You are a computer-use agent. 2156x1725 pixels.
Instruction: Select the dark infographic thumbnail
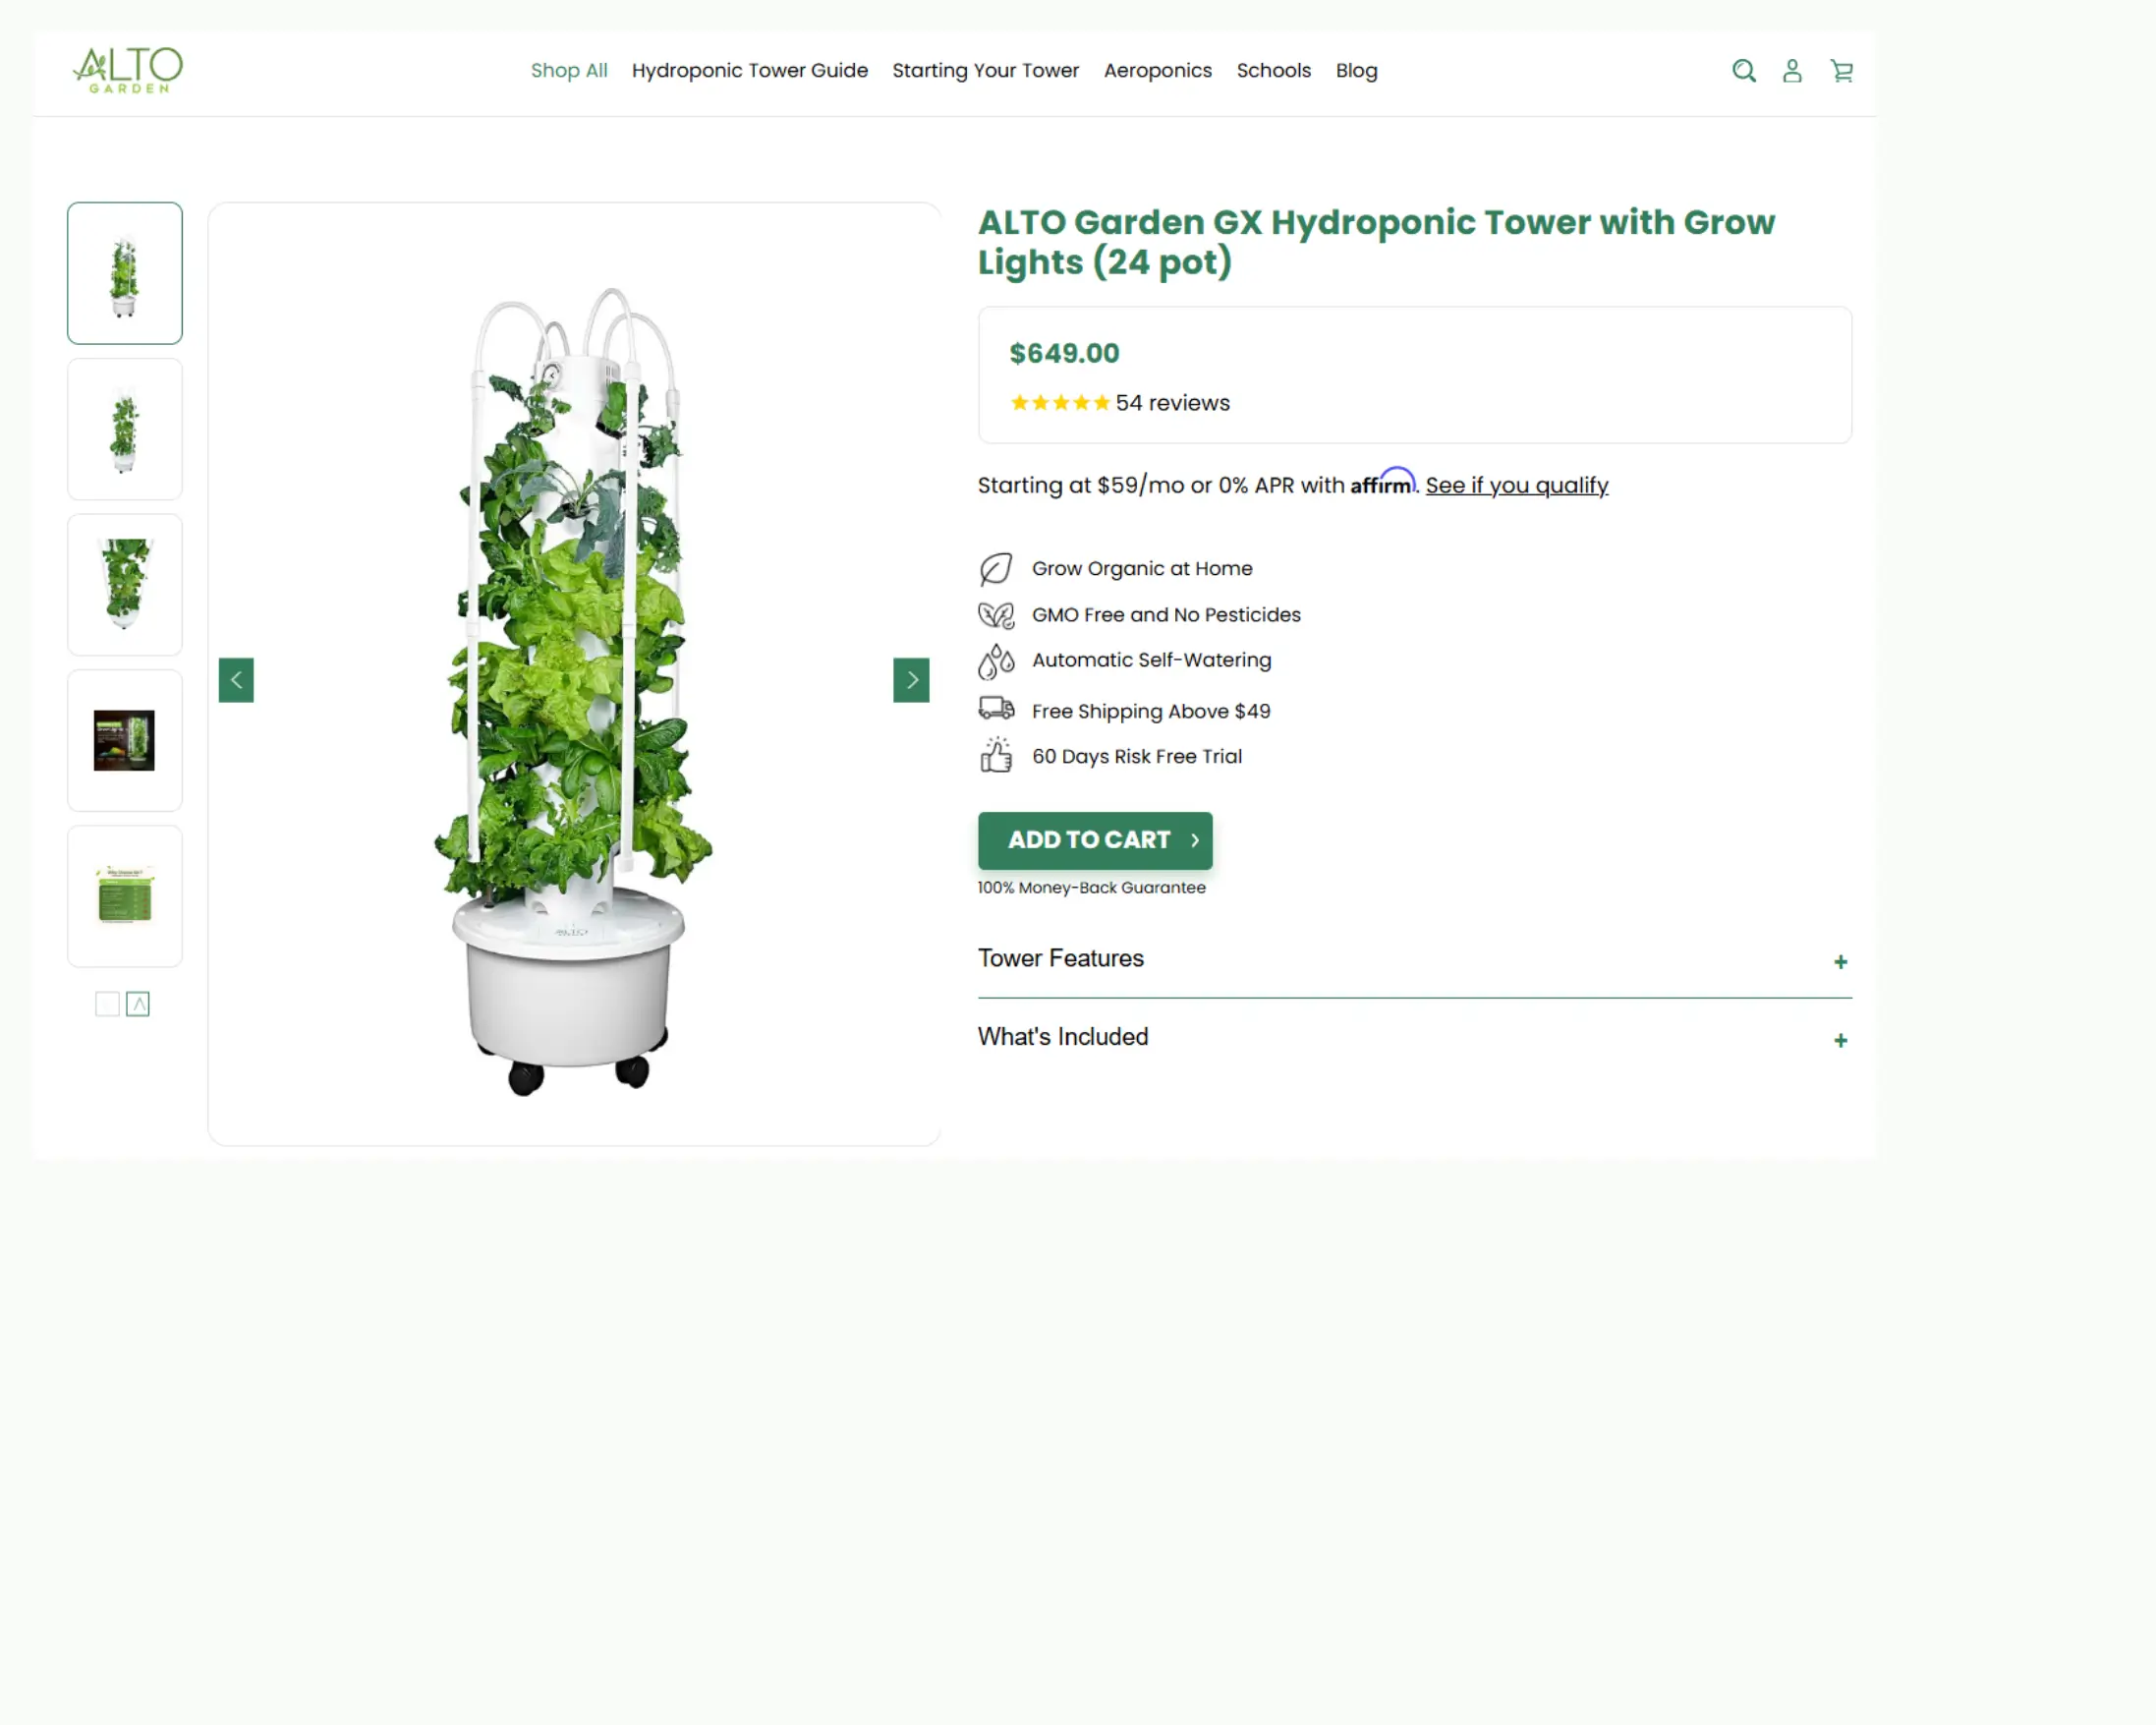coord(125,741)
